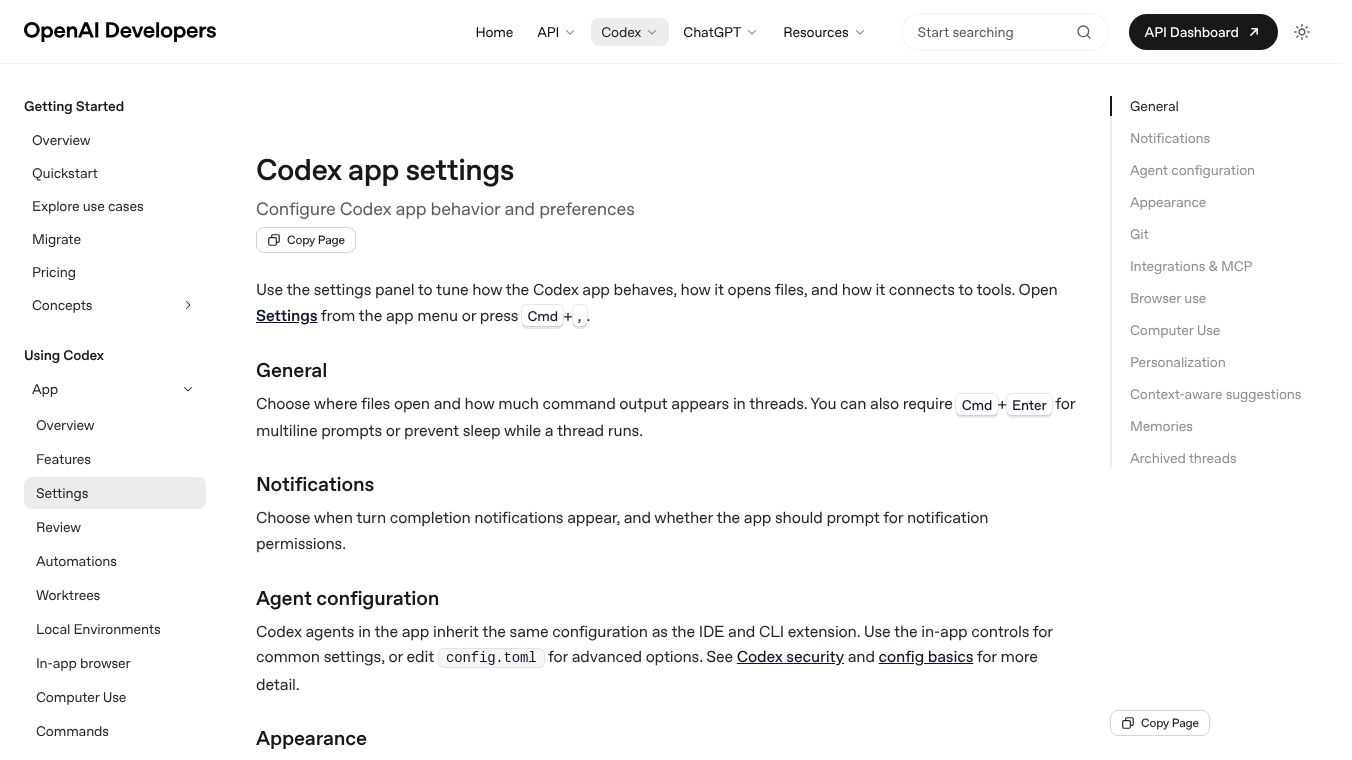The height and width of the screenshot is (760, 1352).
Task: Jump to Integrations & MCP in the contents list
Action: tap(1191, 266)
